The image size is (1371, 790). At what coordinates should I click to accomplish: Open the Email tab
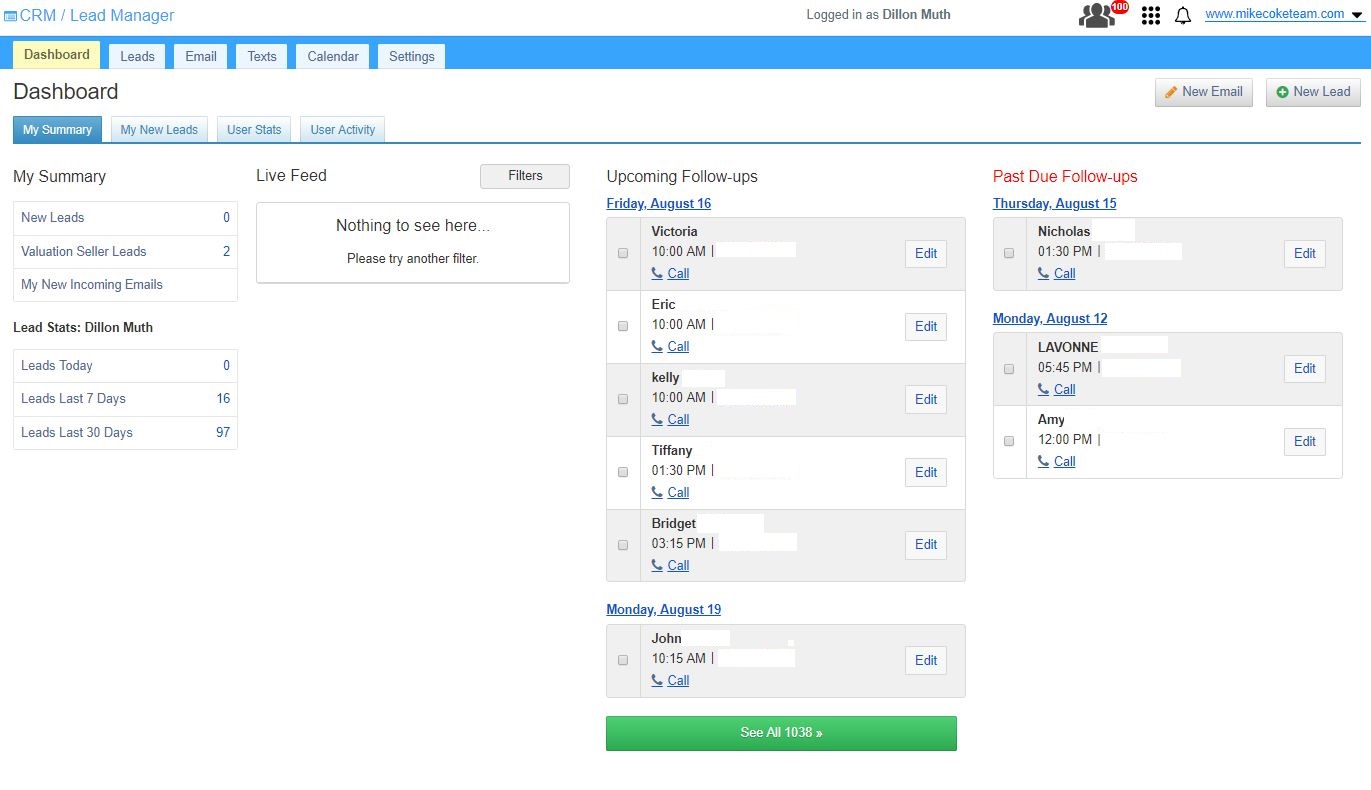(201, 56)
